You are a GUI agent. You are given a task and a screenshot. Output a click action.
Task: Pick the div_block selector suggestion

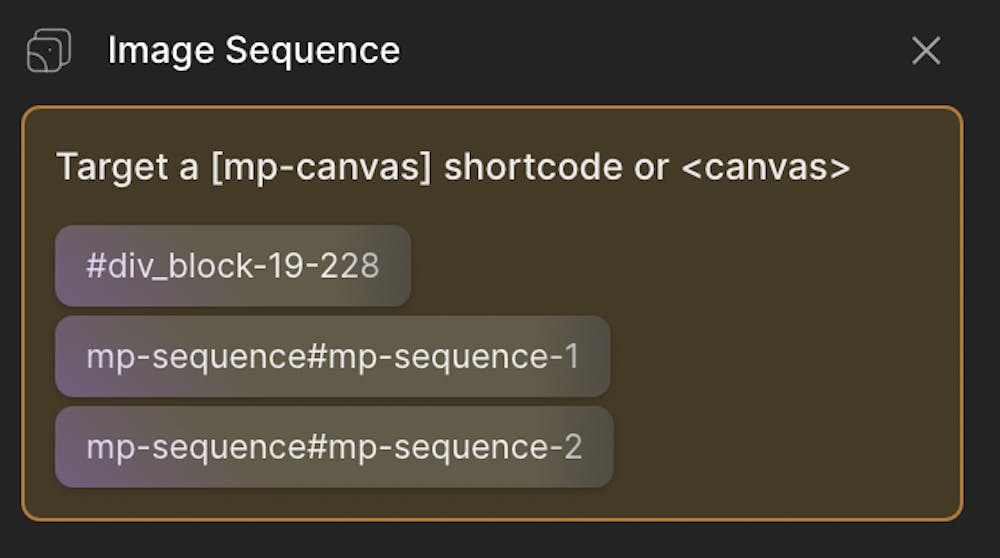tap(233, 266)
